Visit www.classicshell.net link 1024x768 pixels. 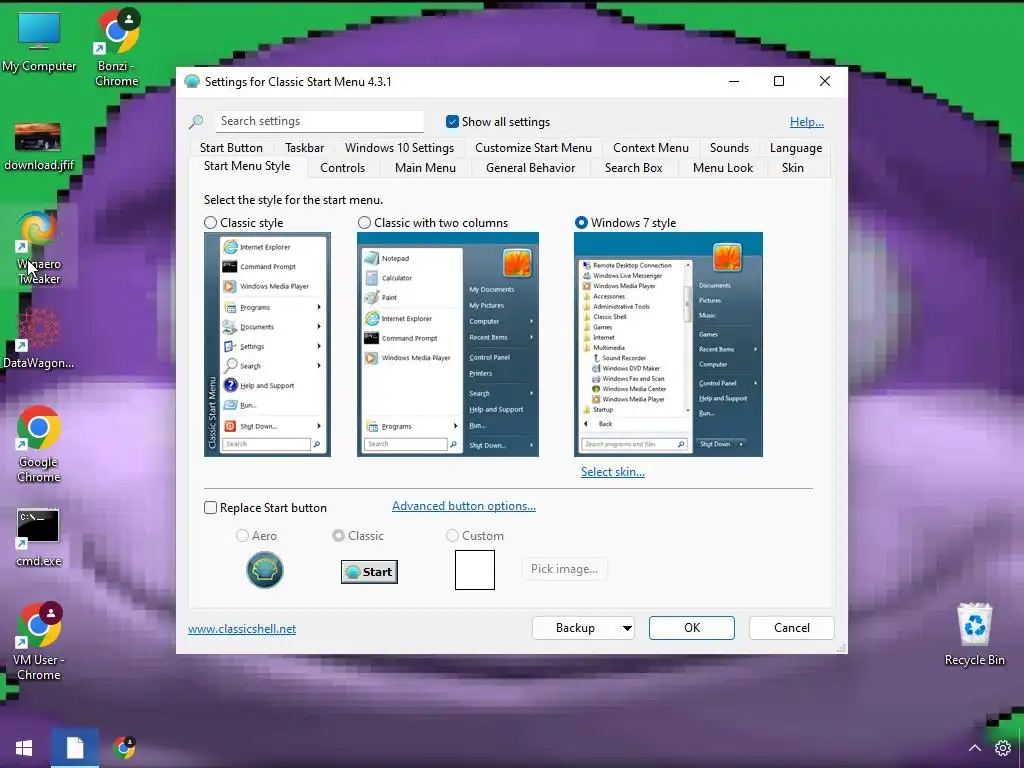coord(242,629)
